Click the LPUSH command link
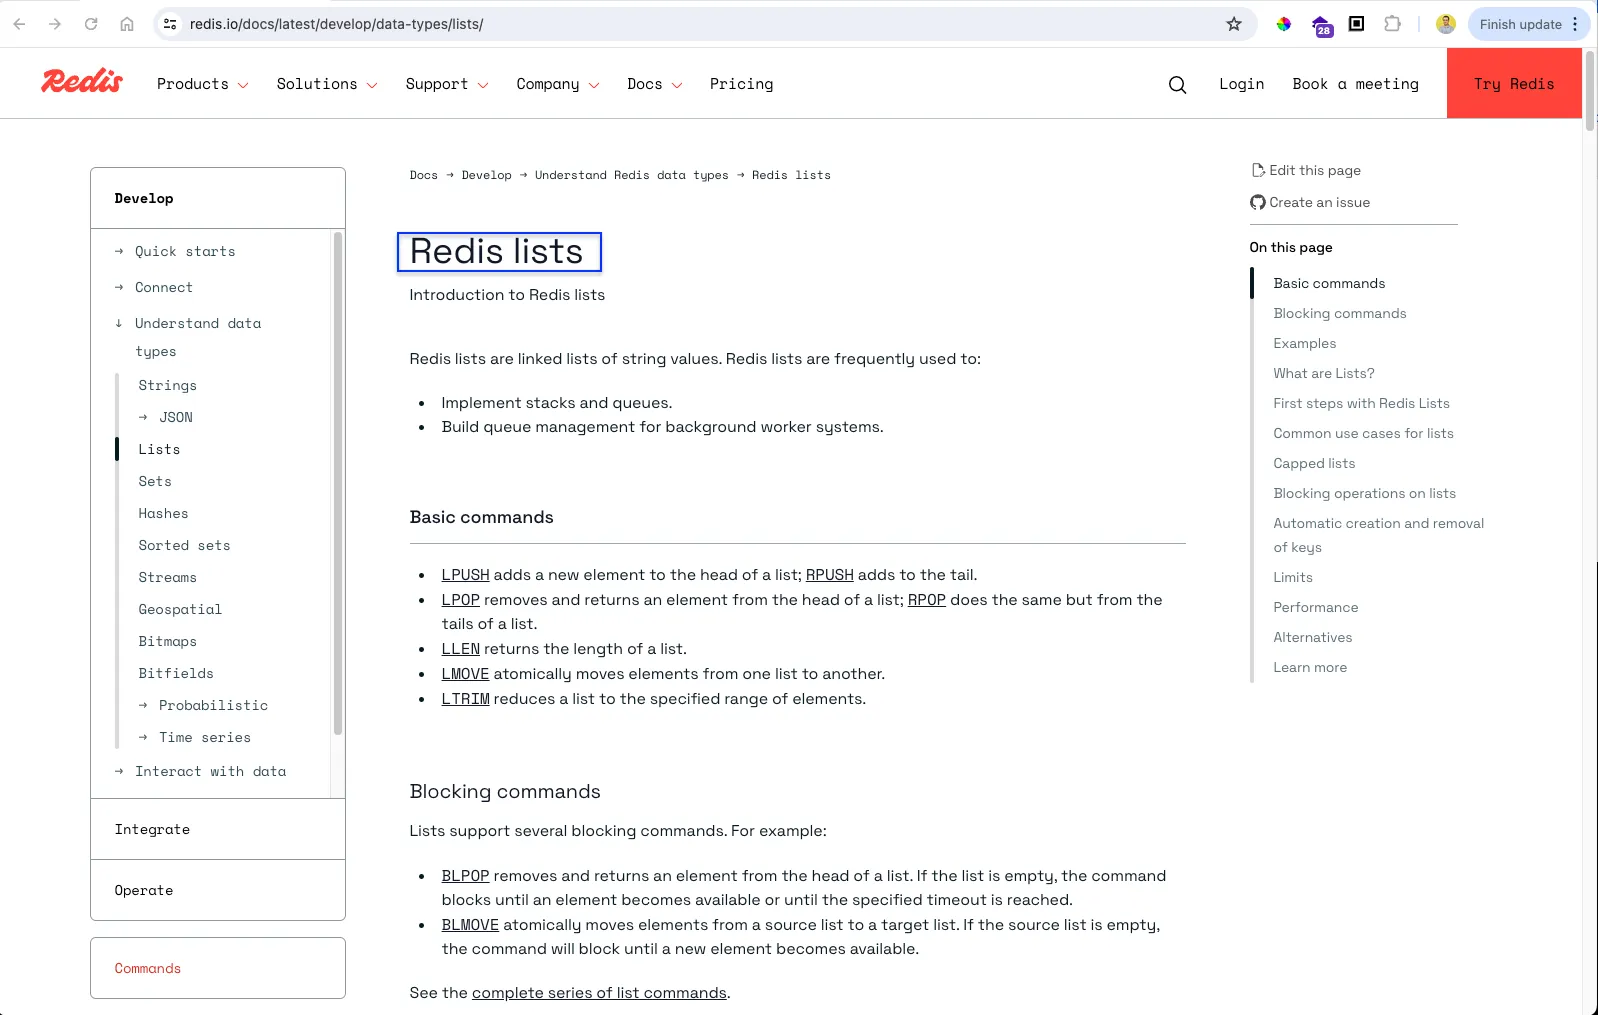Screen dimensions: 1598x1015 click(x=465, y=575)
